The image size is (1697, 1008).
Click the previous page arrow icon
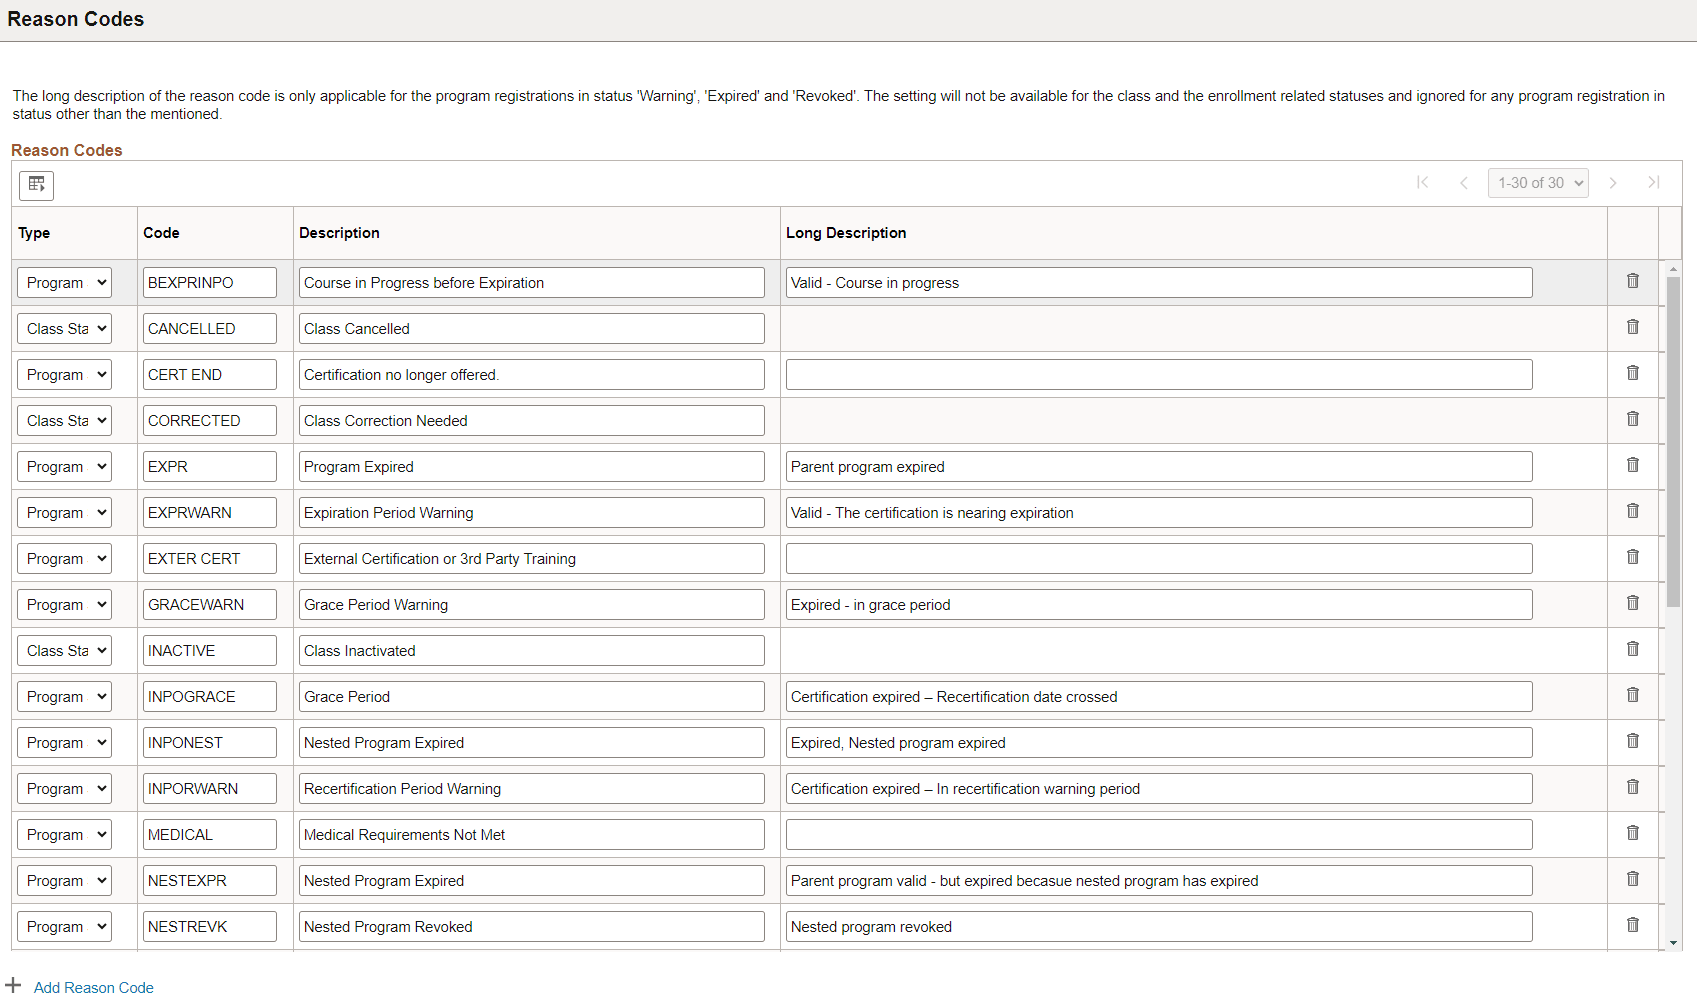click(1464, 182)
